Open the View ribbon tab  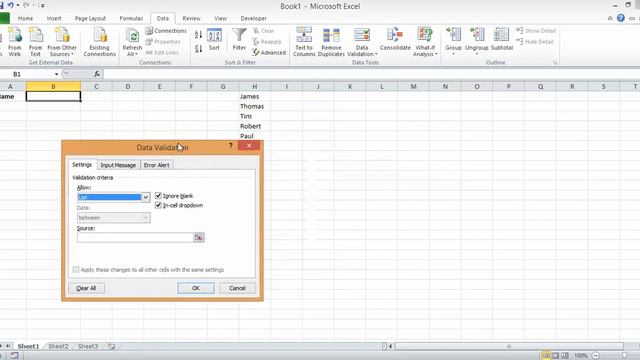[x=220, y=18]
